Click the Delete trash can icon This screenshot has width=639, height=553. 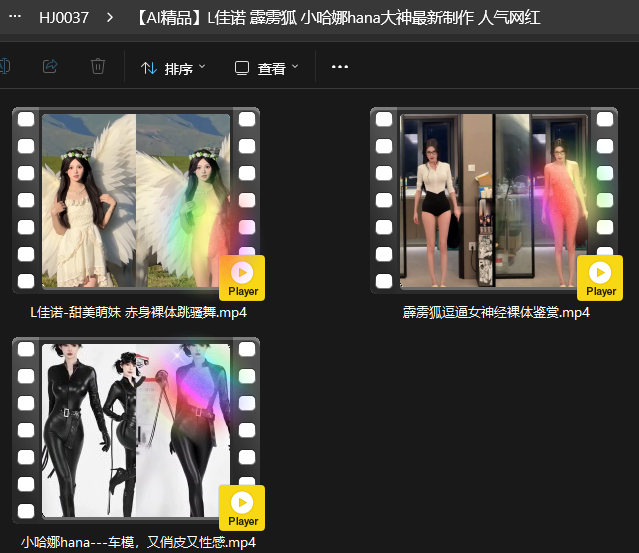coord(98,67)
